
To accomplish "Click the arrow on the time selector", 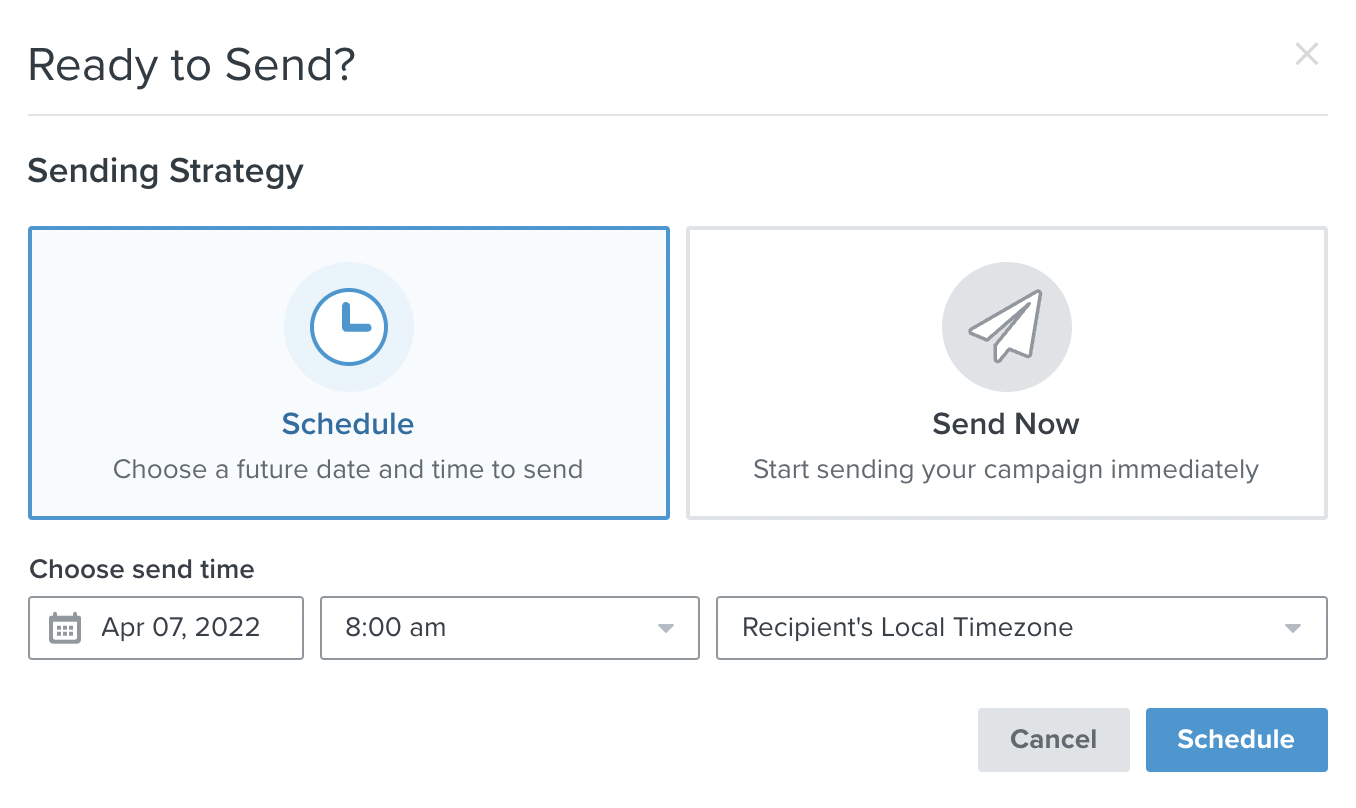I will [665, 629].
